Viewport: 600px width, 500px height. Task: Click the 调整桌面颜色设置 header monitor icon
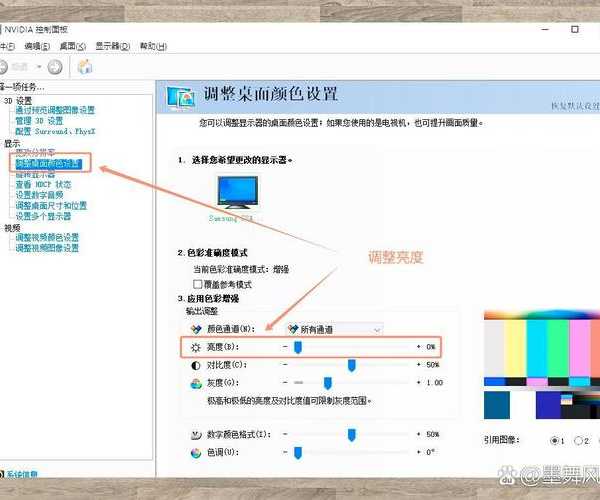tap(181, 98)
